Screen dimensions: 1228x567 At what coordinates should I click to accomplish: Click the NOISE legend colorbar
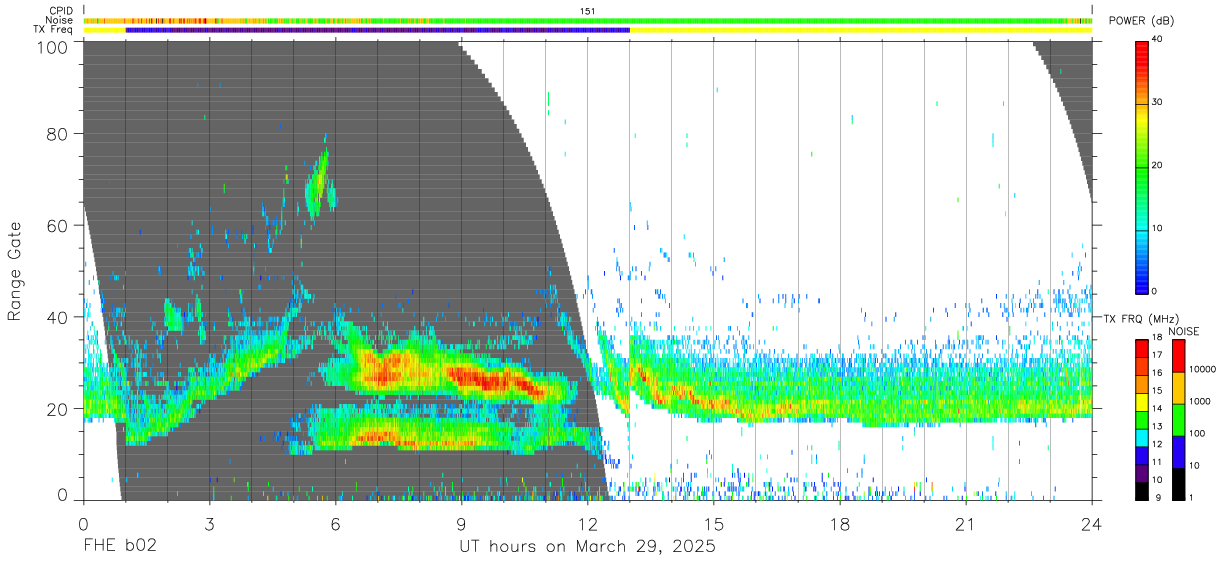pyautogui.click(x=1178, y=419)
